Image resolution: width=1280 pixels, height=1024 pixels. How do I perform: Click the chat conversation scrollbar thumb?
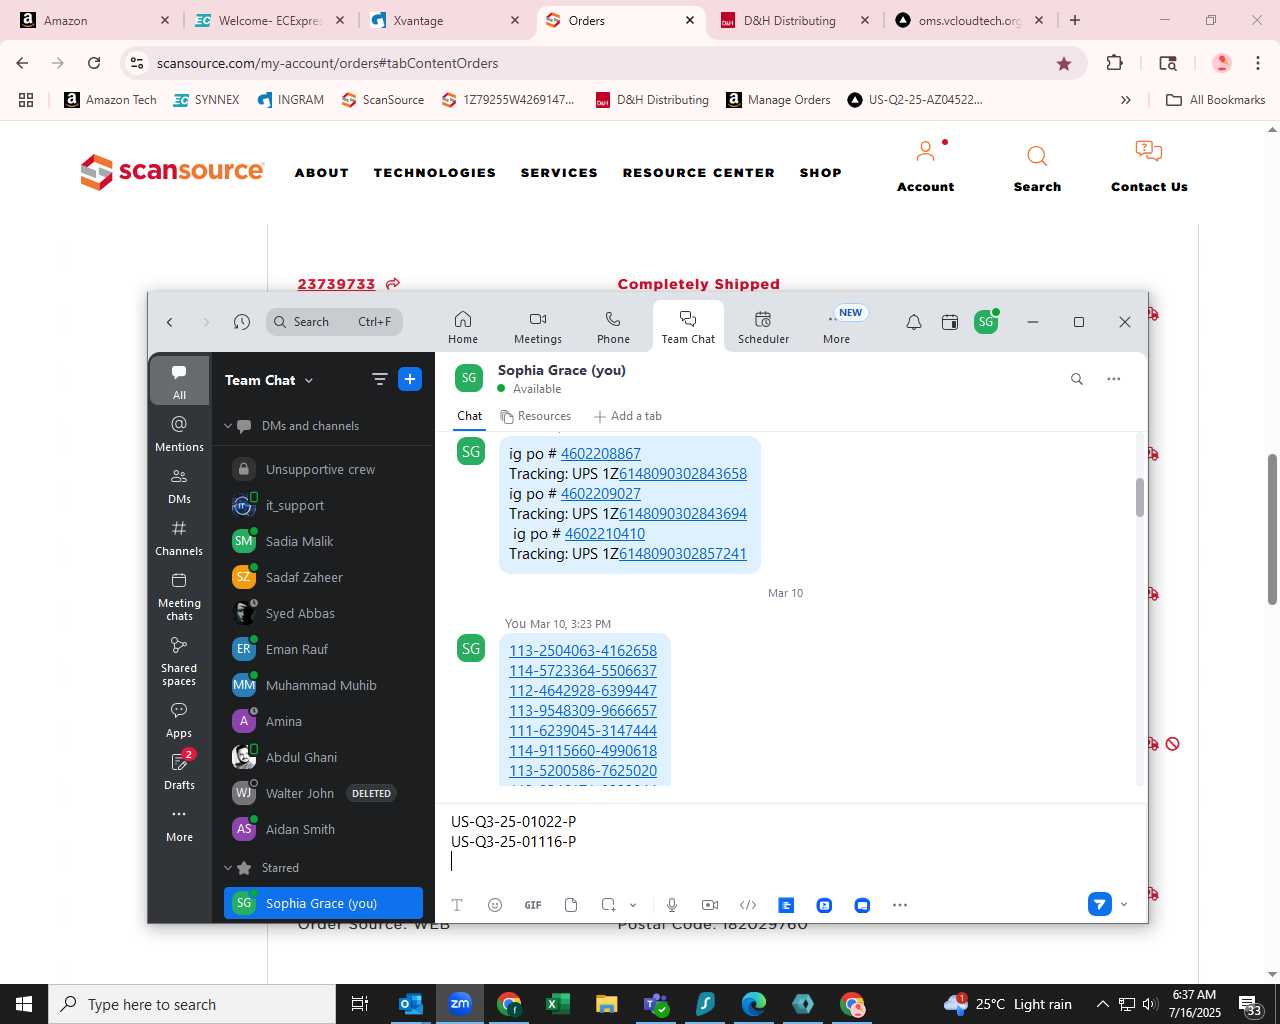tap(1139, 498)
